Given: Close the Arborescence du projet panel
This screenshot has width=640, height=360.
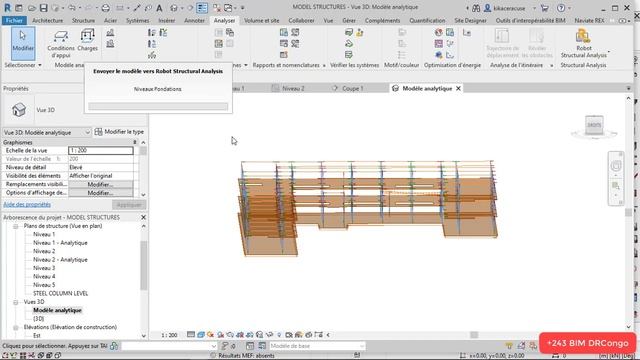Looking at the screenshot, I should [143, 217].
